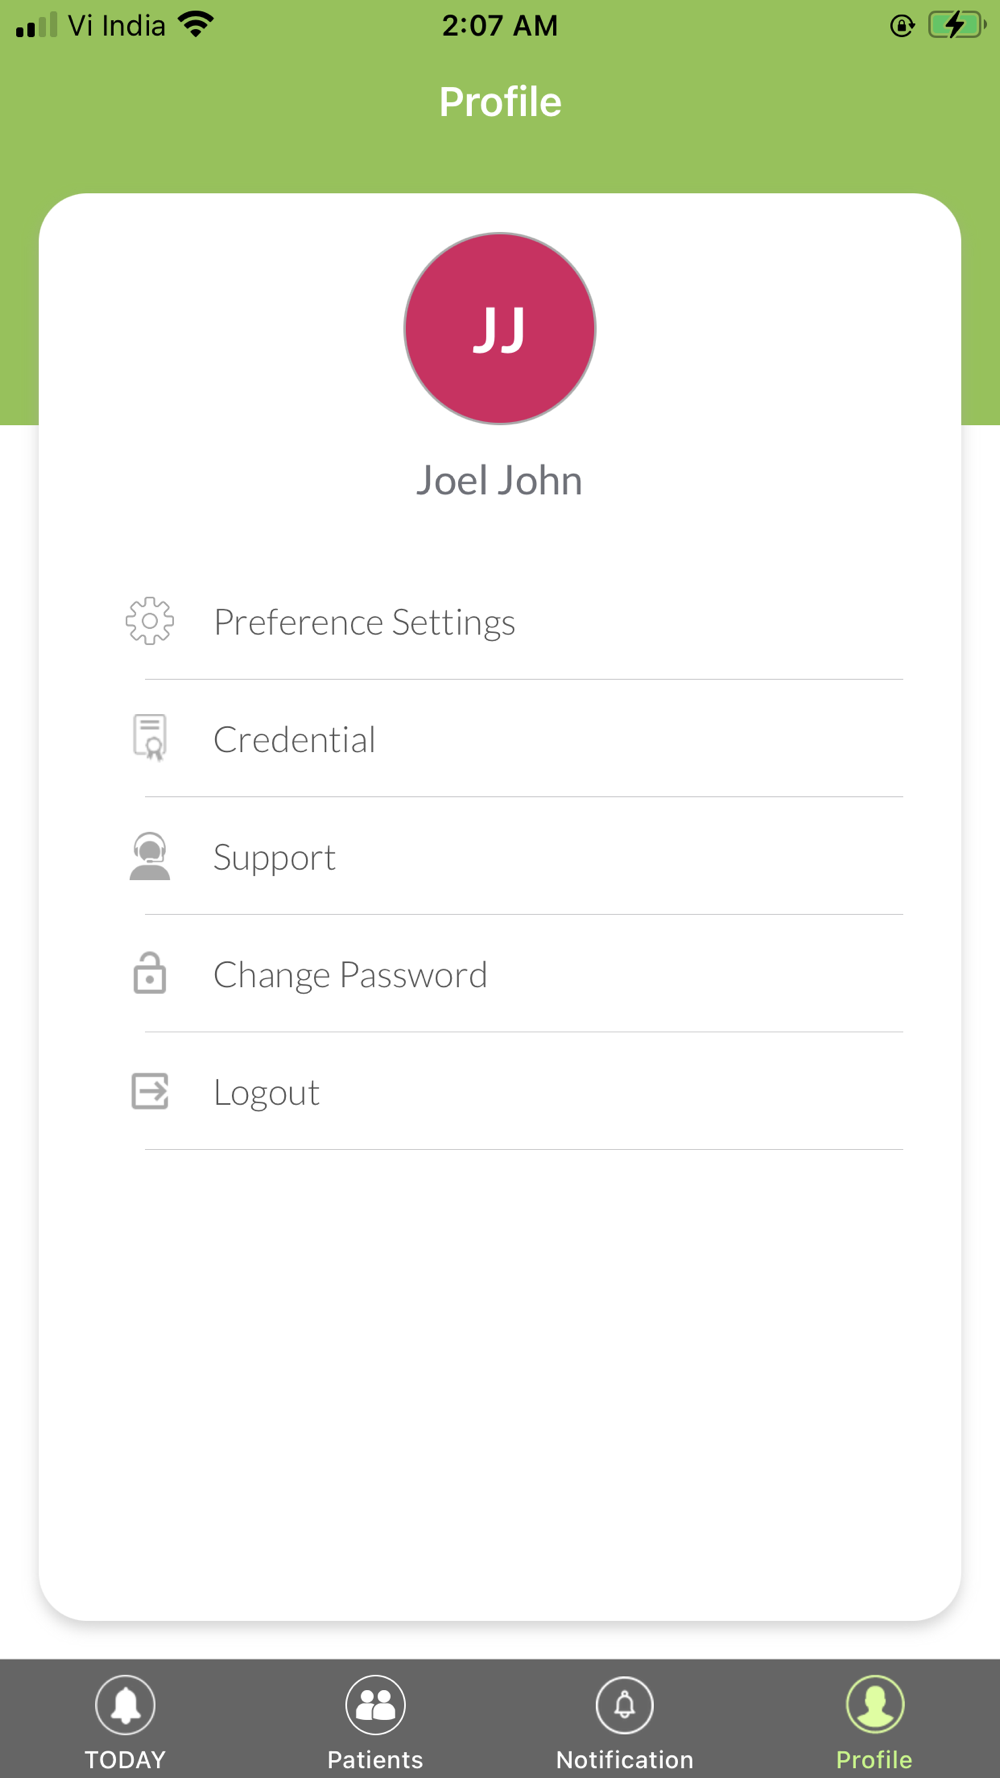Tap the Notification bell icon

point(625,1705)
